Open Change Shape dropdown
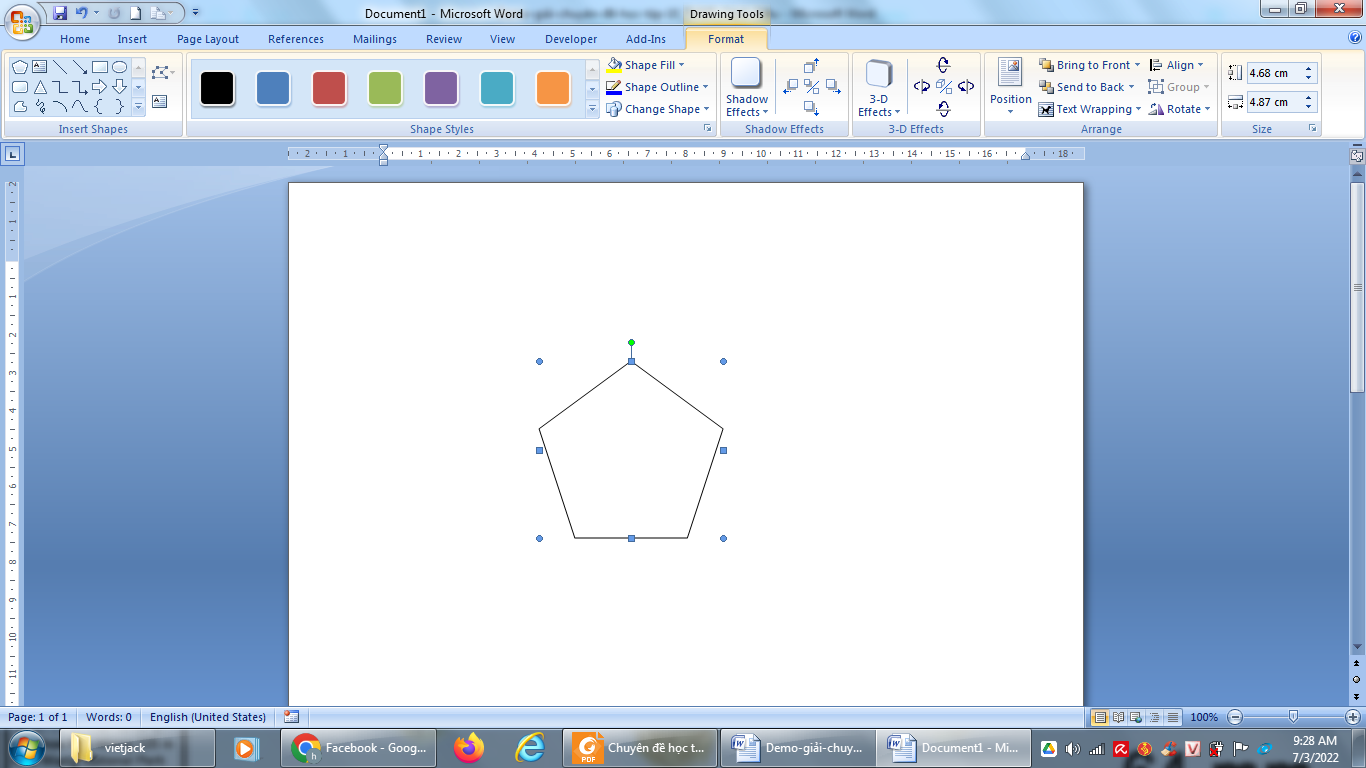1366x768 pixels. 657,109
